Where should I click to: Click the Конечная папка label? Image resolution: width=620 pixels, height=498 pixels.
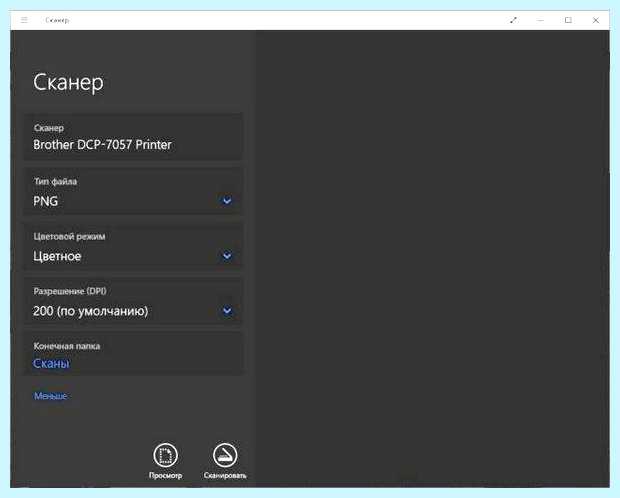click(66, 346)
